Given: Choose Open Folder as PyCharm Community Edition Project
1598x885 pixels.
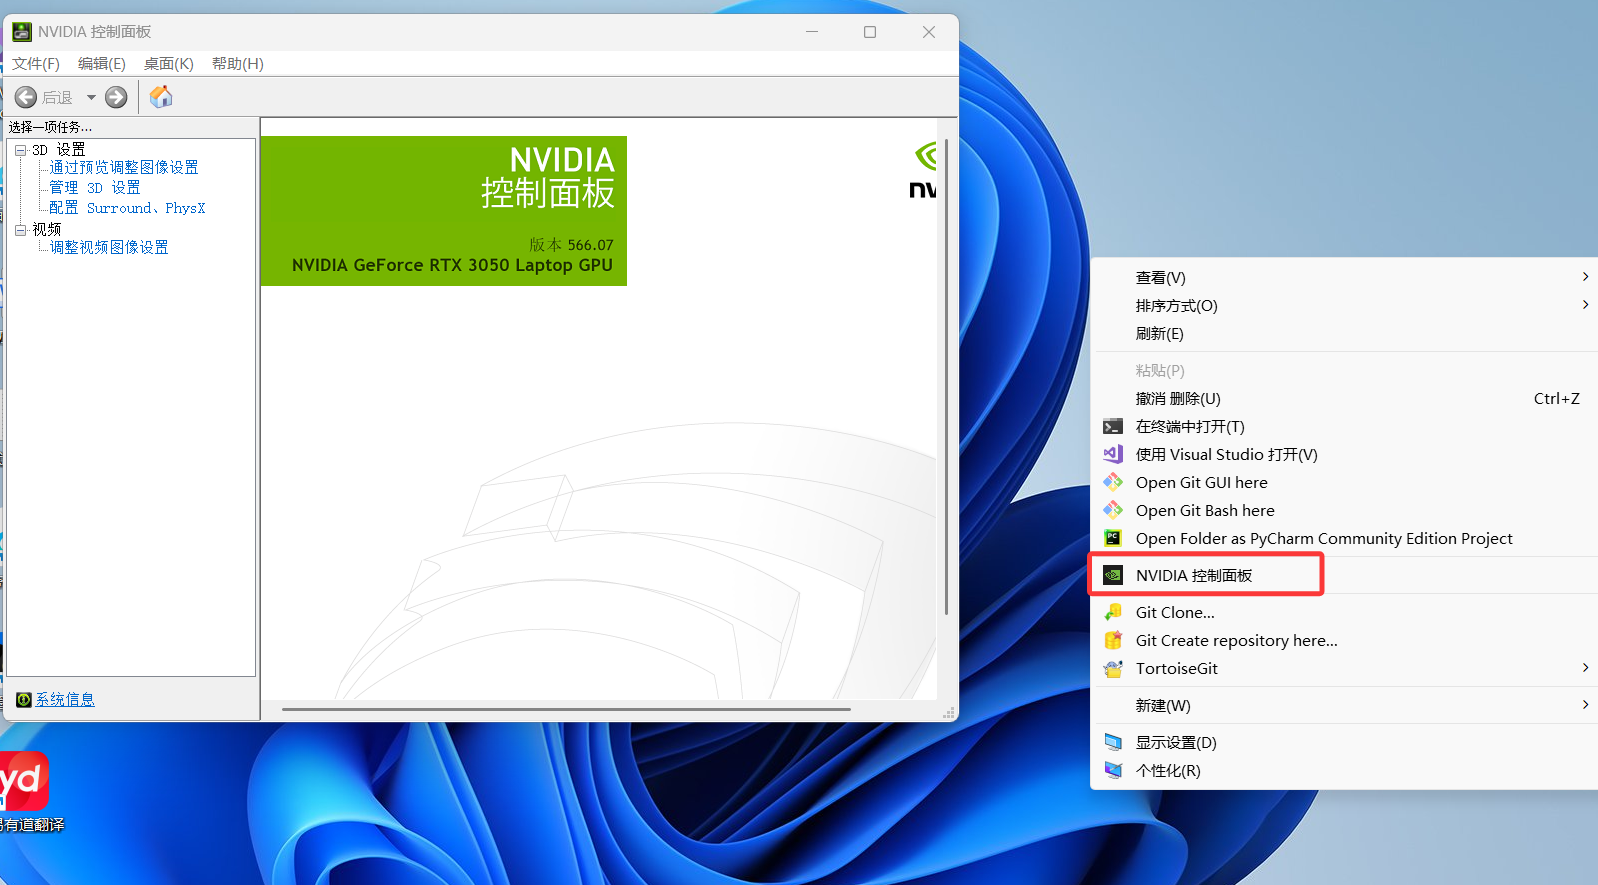Looking at the screenshot, I should (1344, 539).
